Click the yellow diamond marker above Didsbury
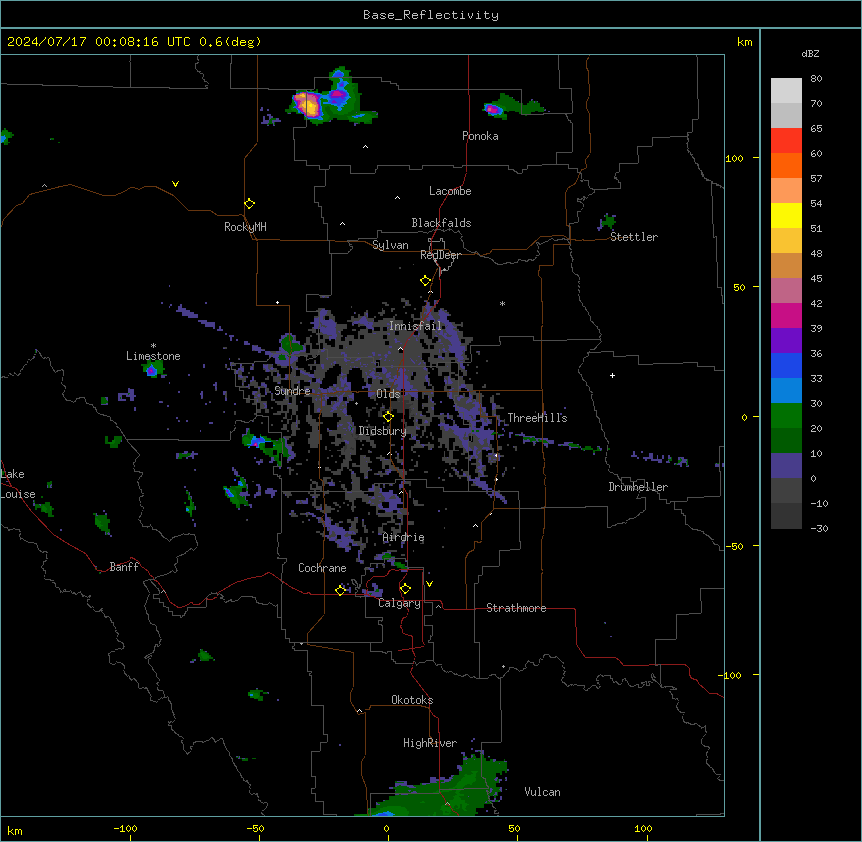The width and height of the screenshot is (862, 842). point(388,417)
